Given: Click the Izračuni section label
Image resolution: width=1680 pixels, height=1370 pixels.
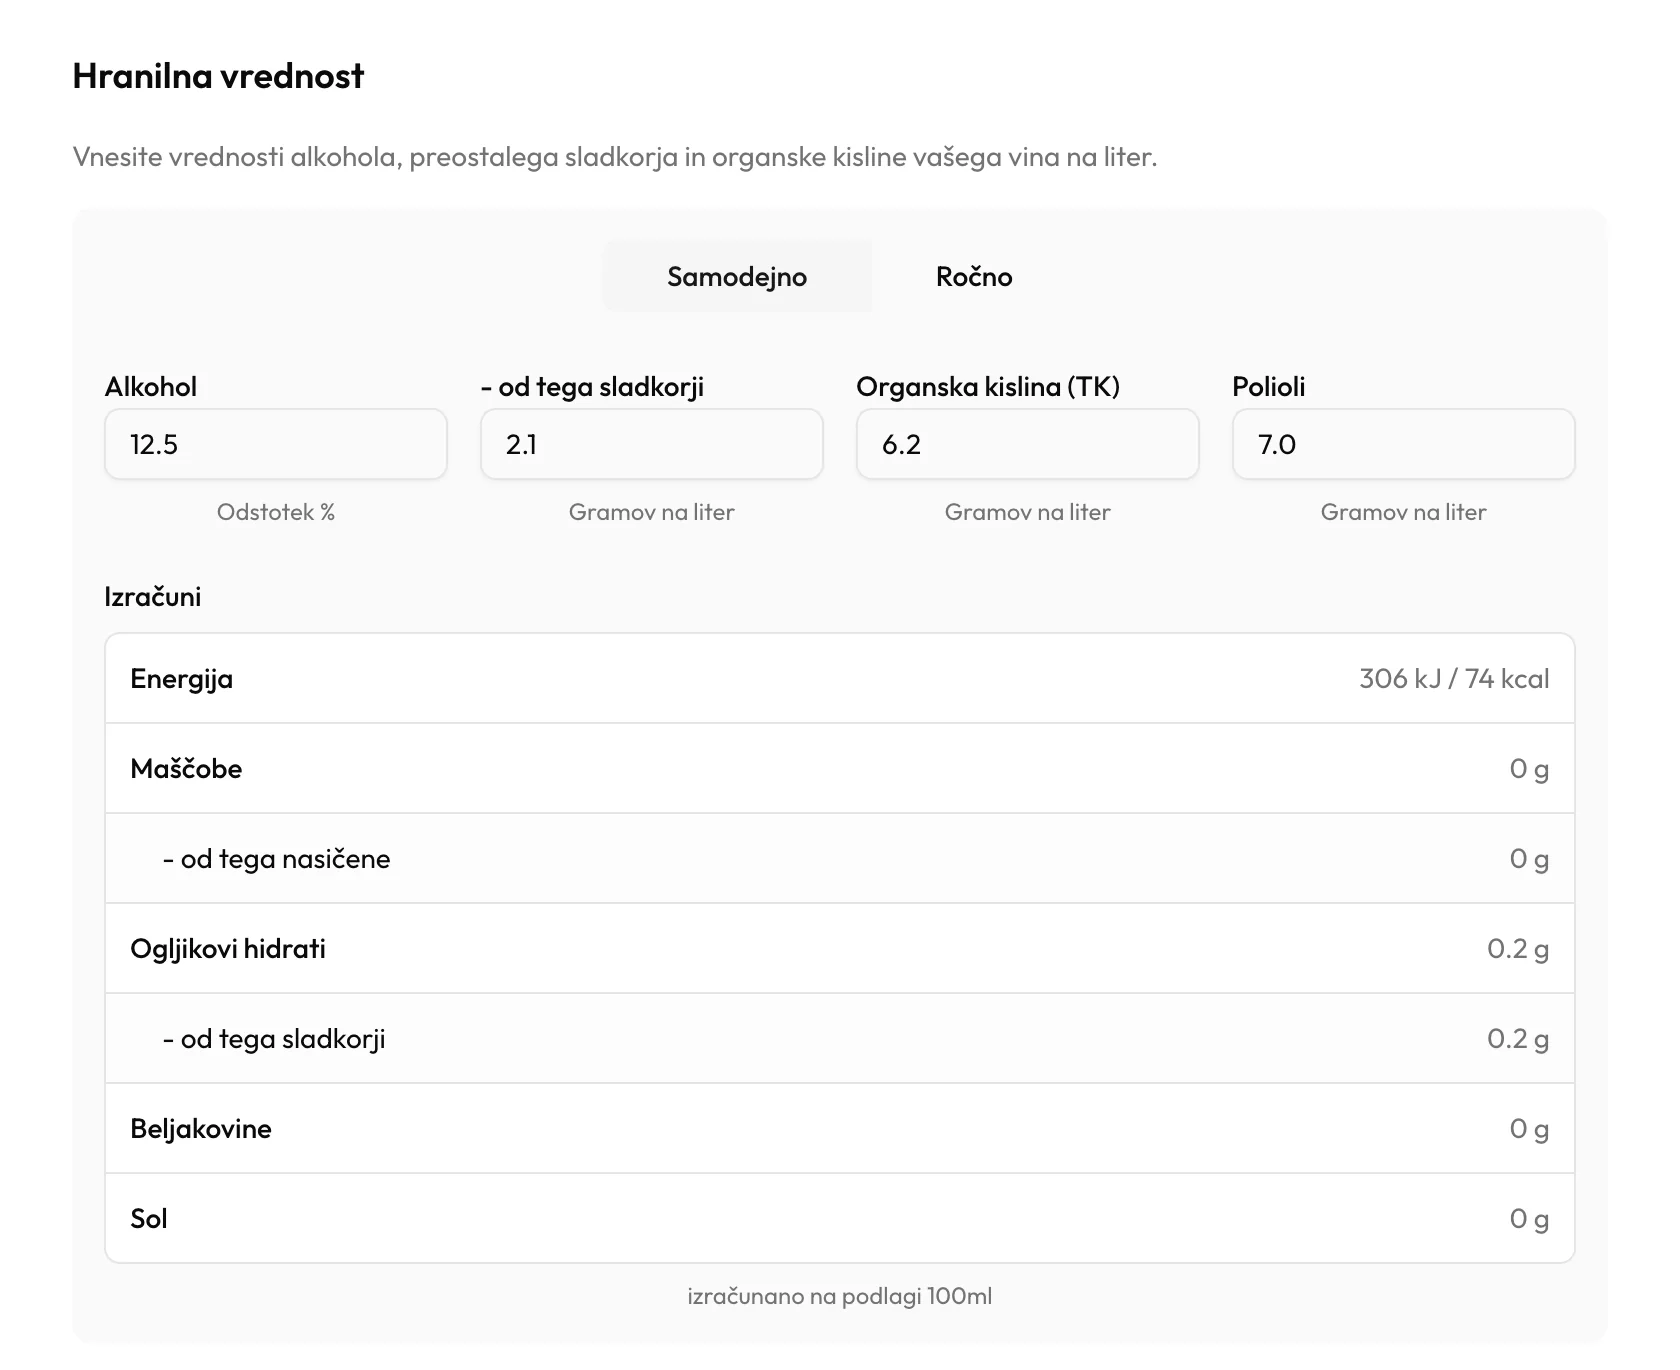Looking at the screenshot, I should (153, 596).
